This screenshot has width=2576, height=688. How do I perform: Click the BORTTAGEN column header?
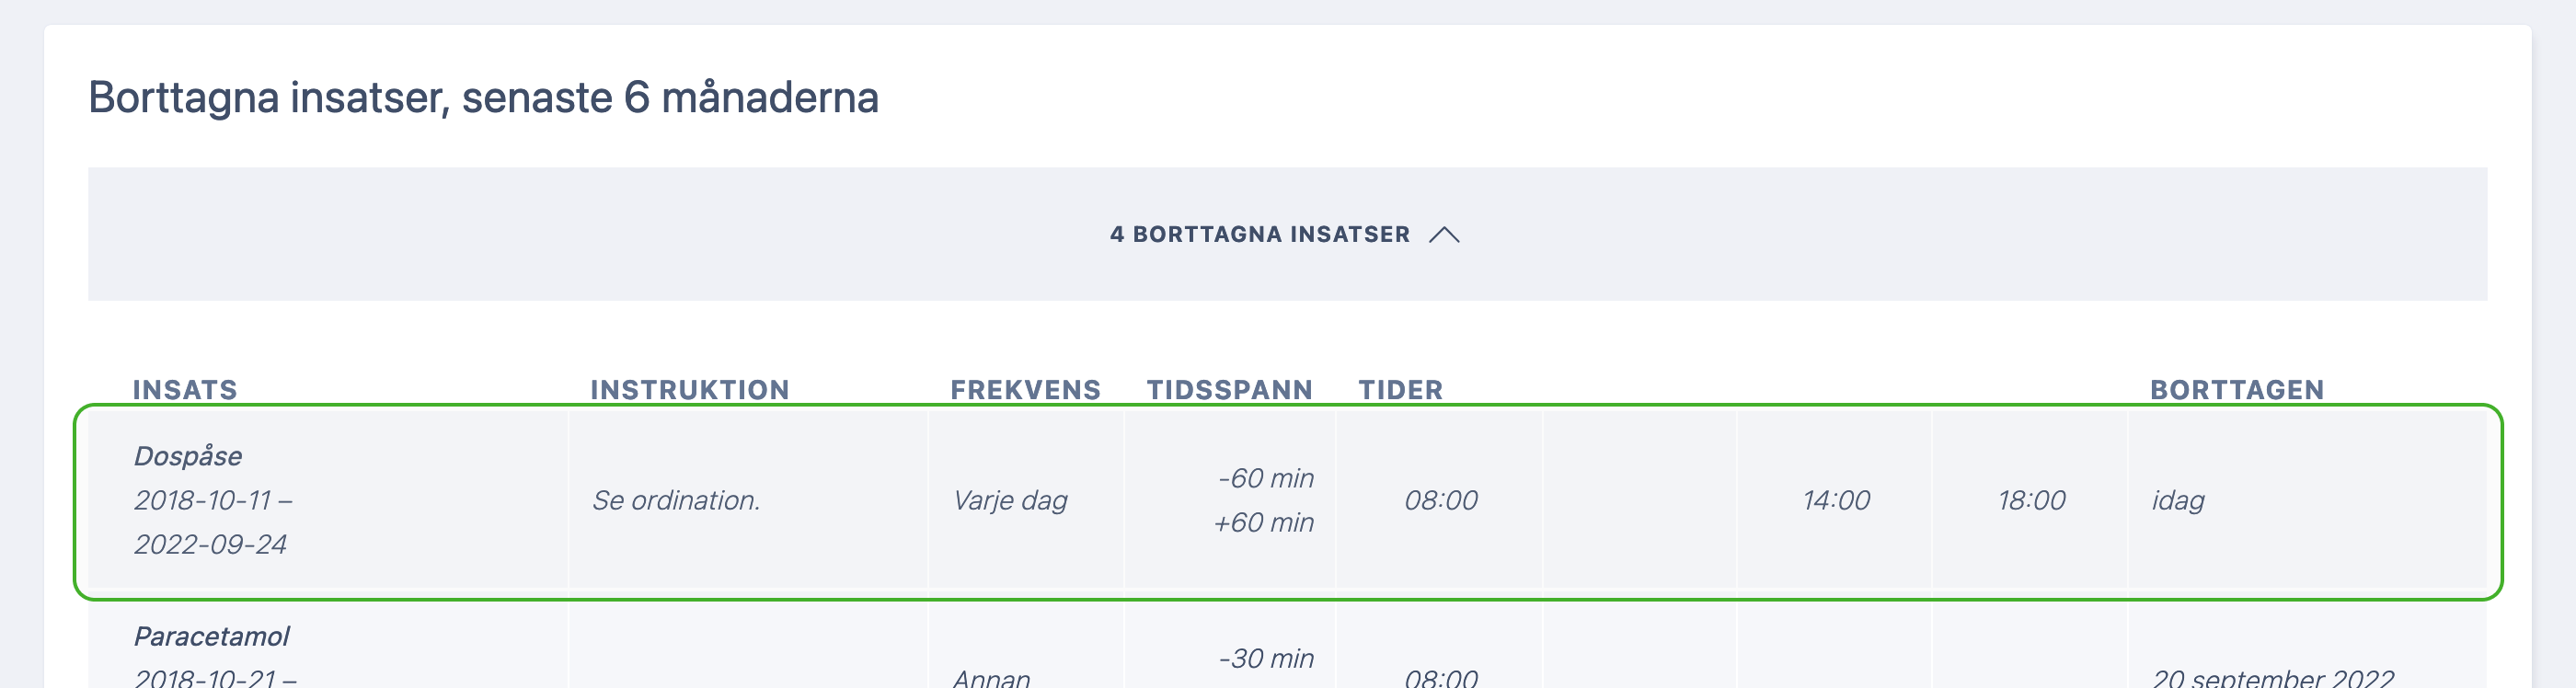[2237, 389]
